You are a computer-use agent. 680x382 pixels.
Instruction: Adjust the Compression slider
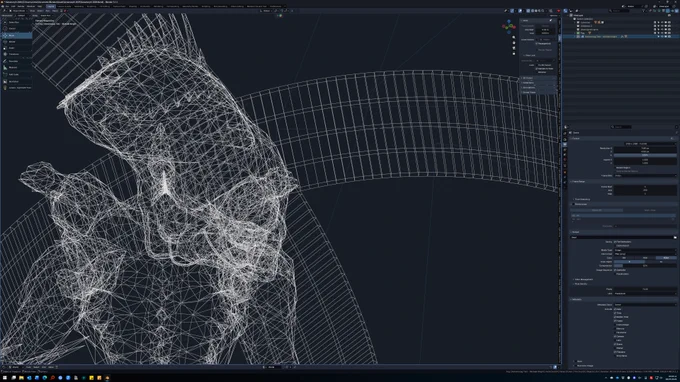tap(645, 266)
